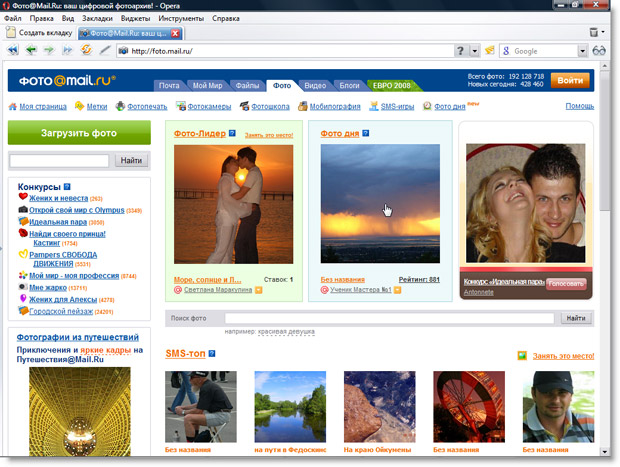Open the Справка menu
Viewport: 620px width, 467px height.
tap(226, 18)
